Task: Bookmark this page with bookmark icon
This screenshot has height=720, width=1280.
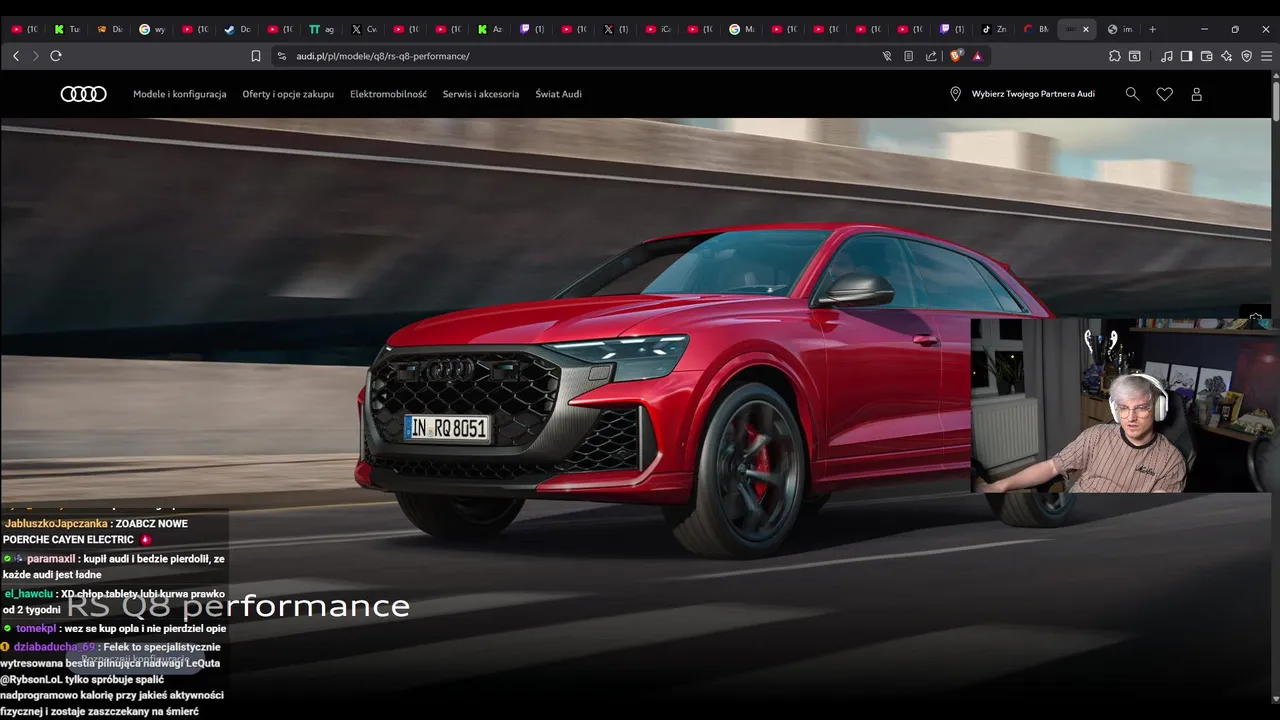Action: click(256, 56)
